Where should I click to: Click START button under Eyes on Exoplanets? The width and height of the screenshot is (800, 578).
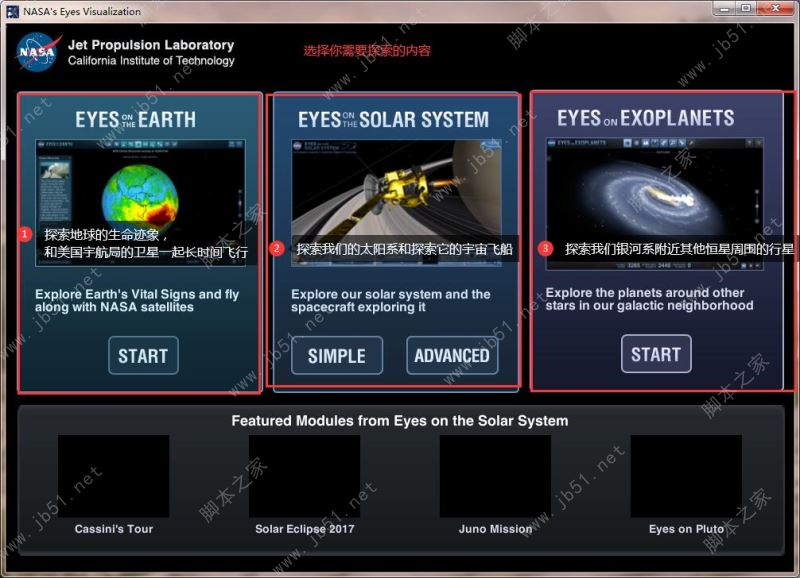tap(656, 354)
